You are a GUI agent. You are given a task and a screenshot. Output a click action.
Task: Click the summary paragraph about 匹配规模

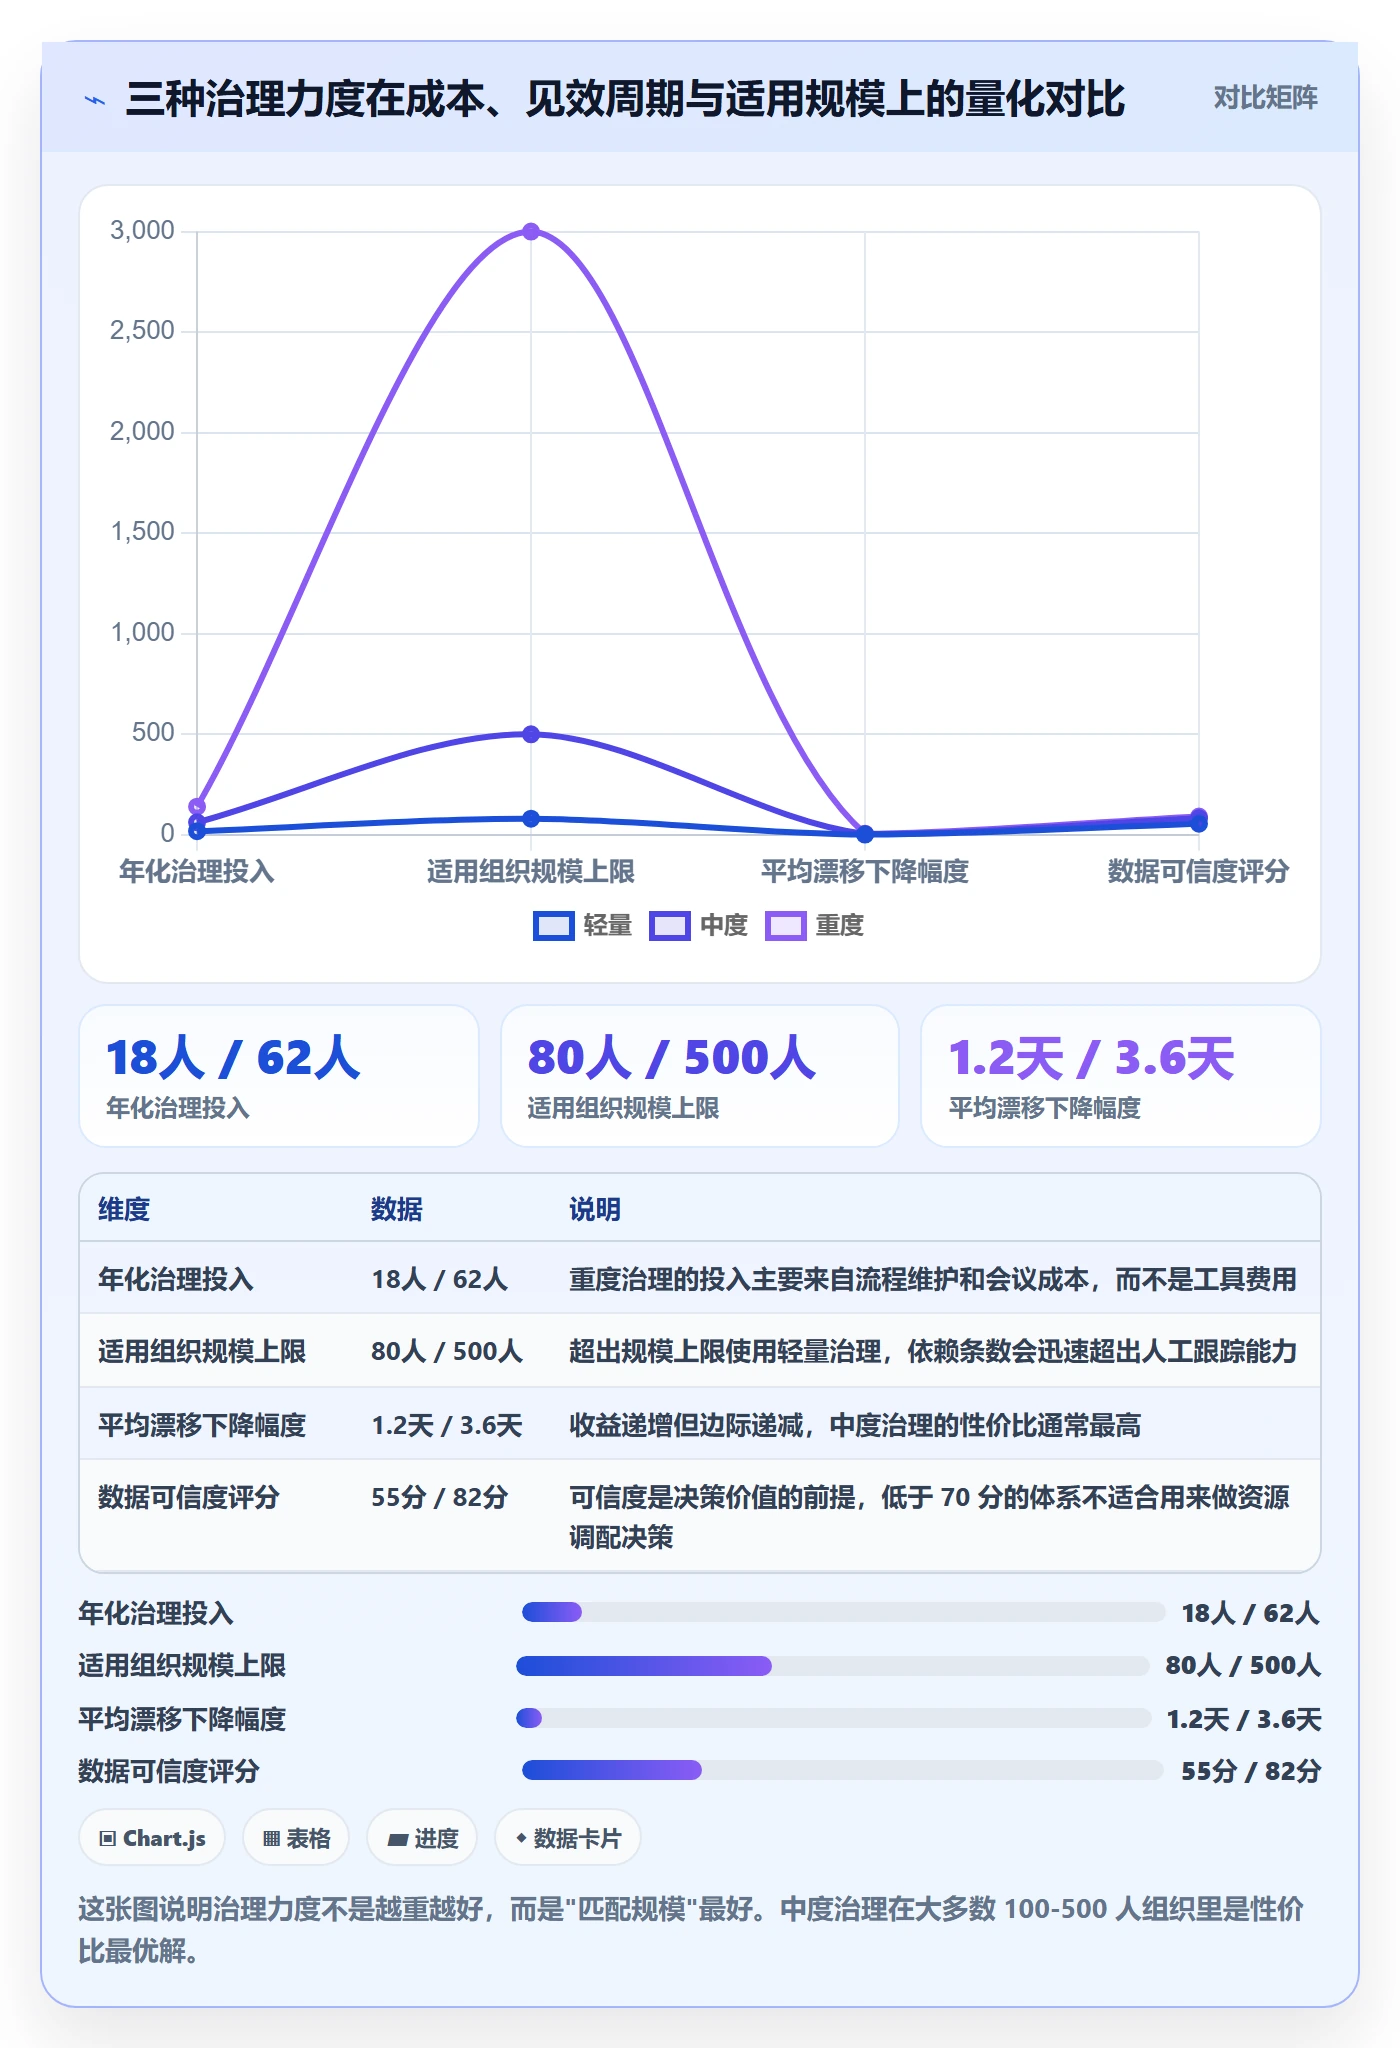click(691, 1930)
